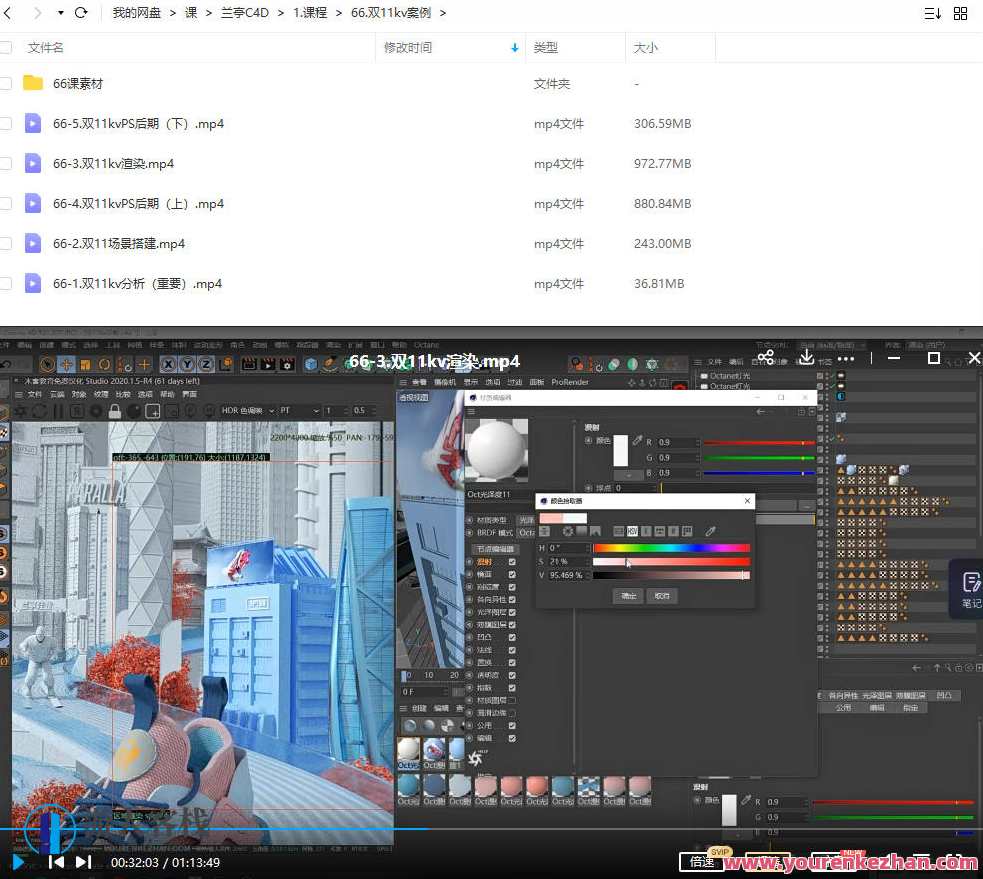Image resolution: width=983 pixels, height=879 pixels.
Task: Switch the color picker to HSV mode
Action: click(x=632, y=531)
